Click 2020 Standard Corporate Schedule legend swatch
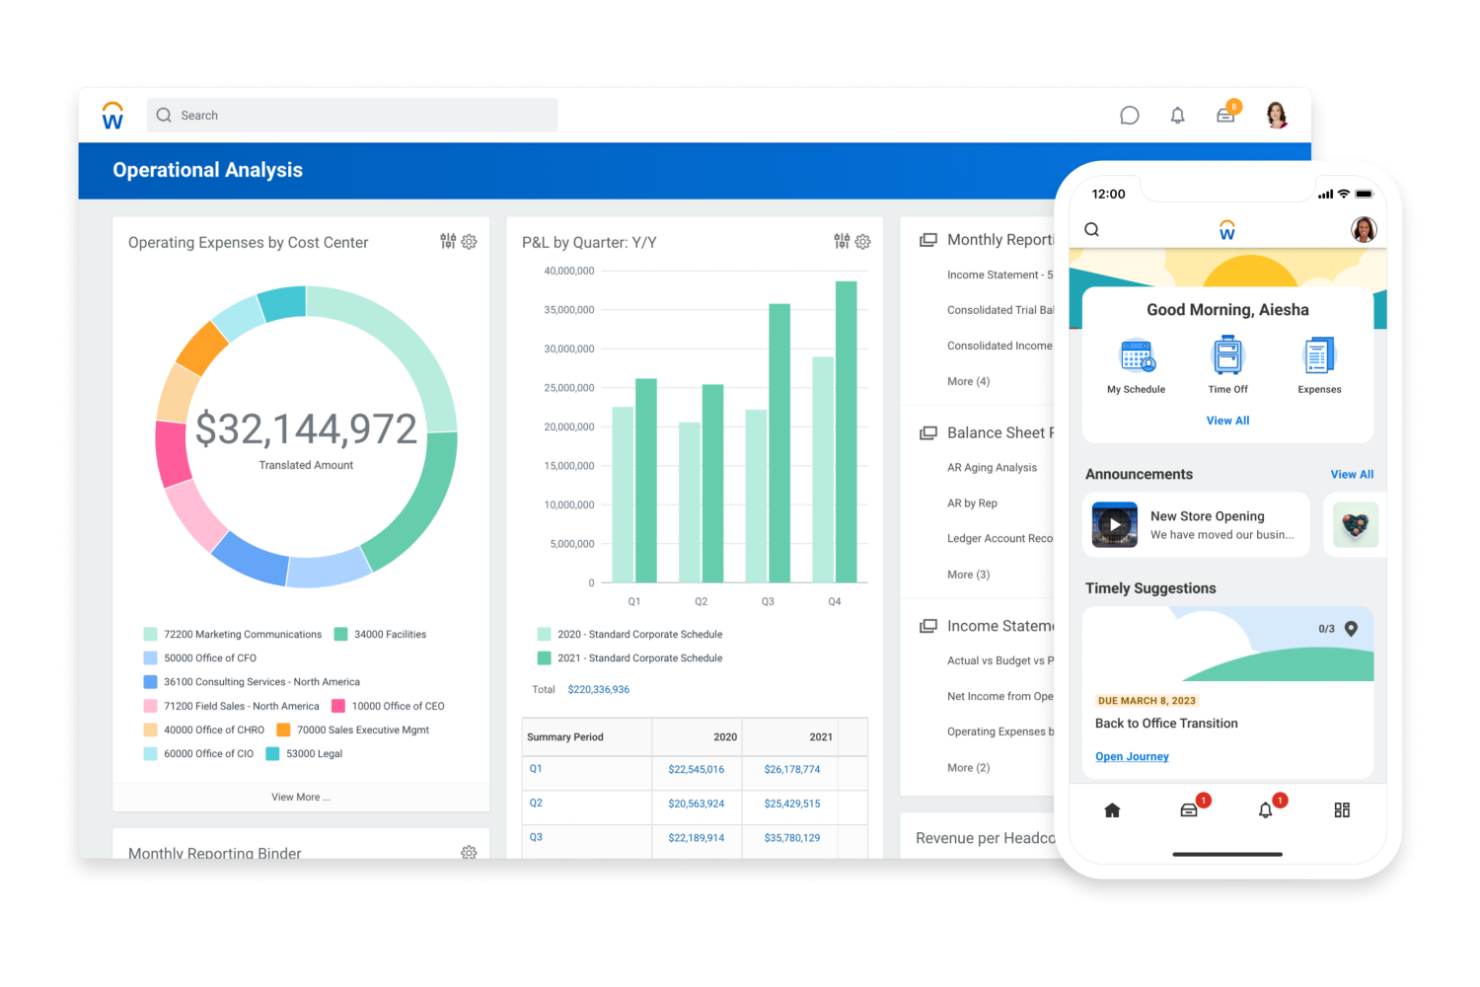1480x987 pixels. 544,634
